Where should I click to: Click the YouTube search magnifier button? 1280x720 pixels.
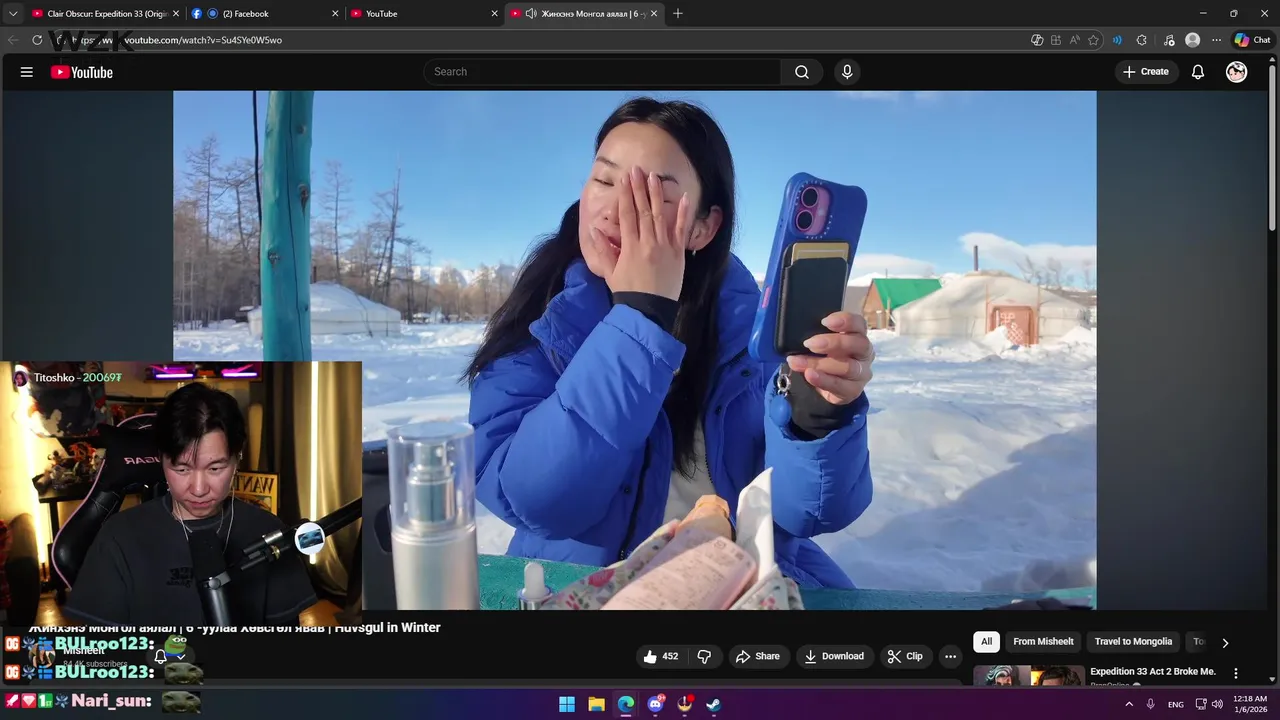point(802,72)
